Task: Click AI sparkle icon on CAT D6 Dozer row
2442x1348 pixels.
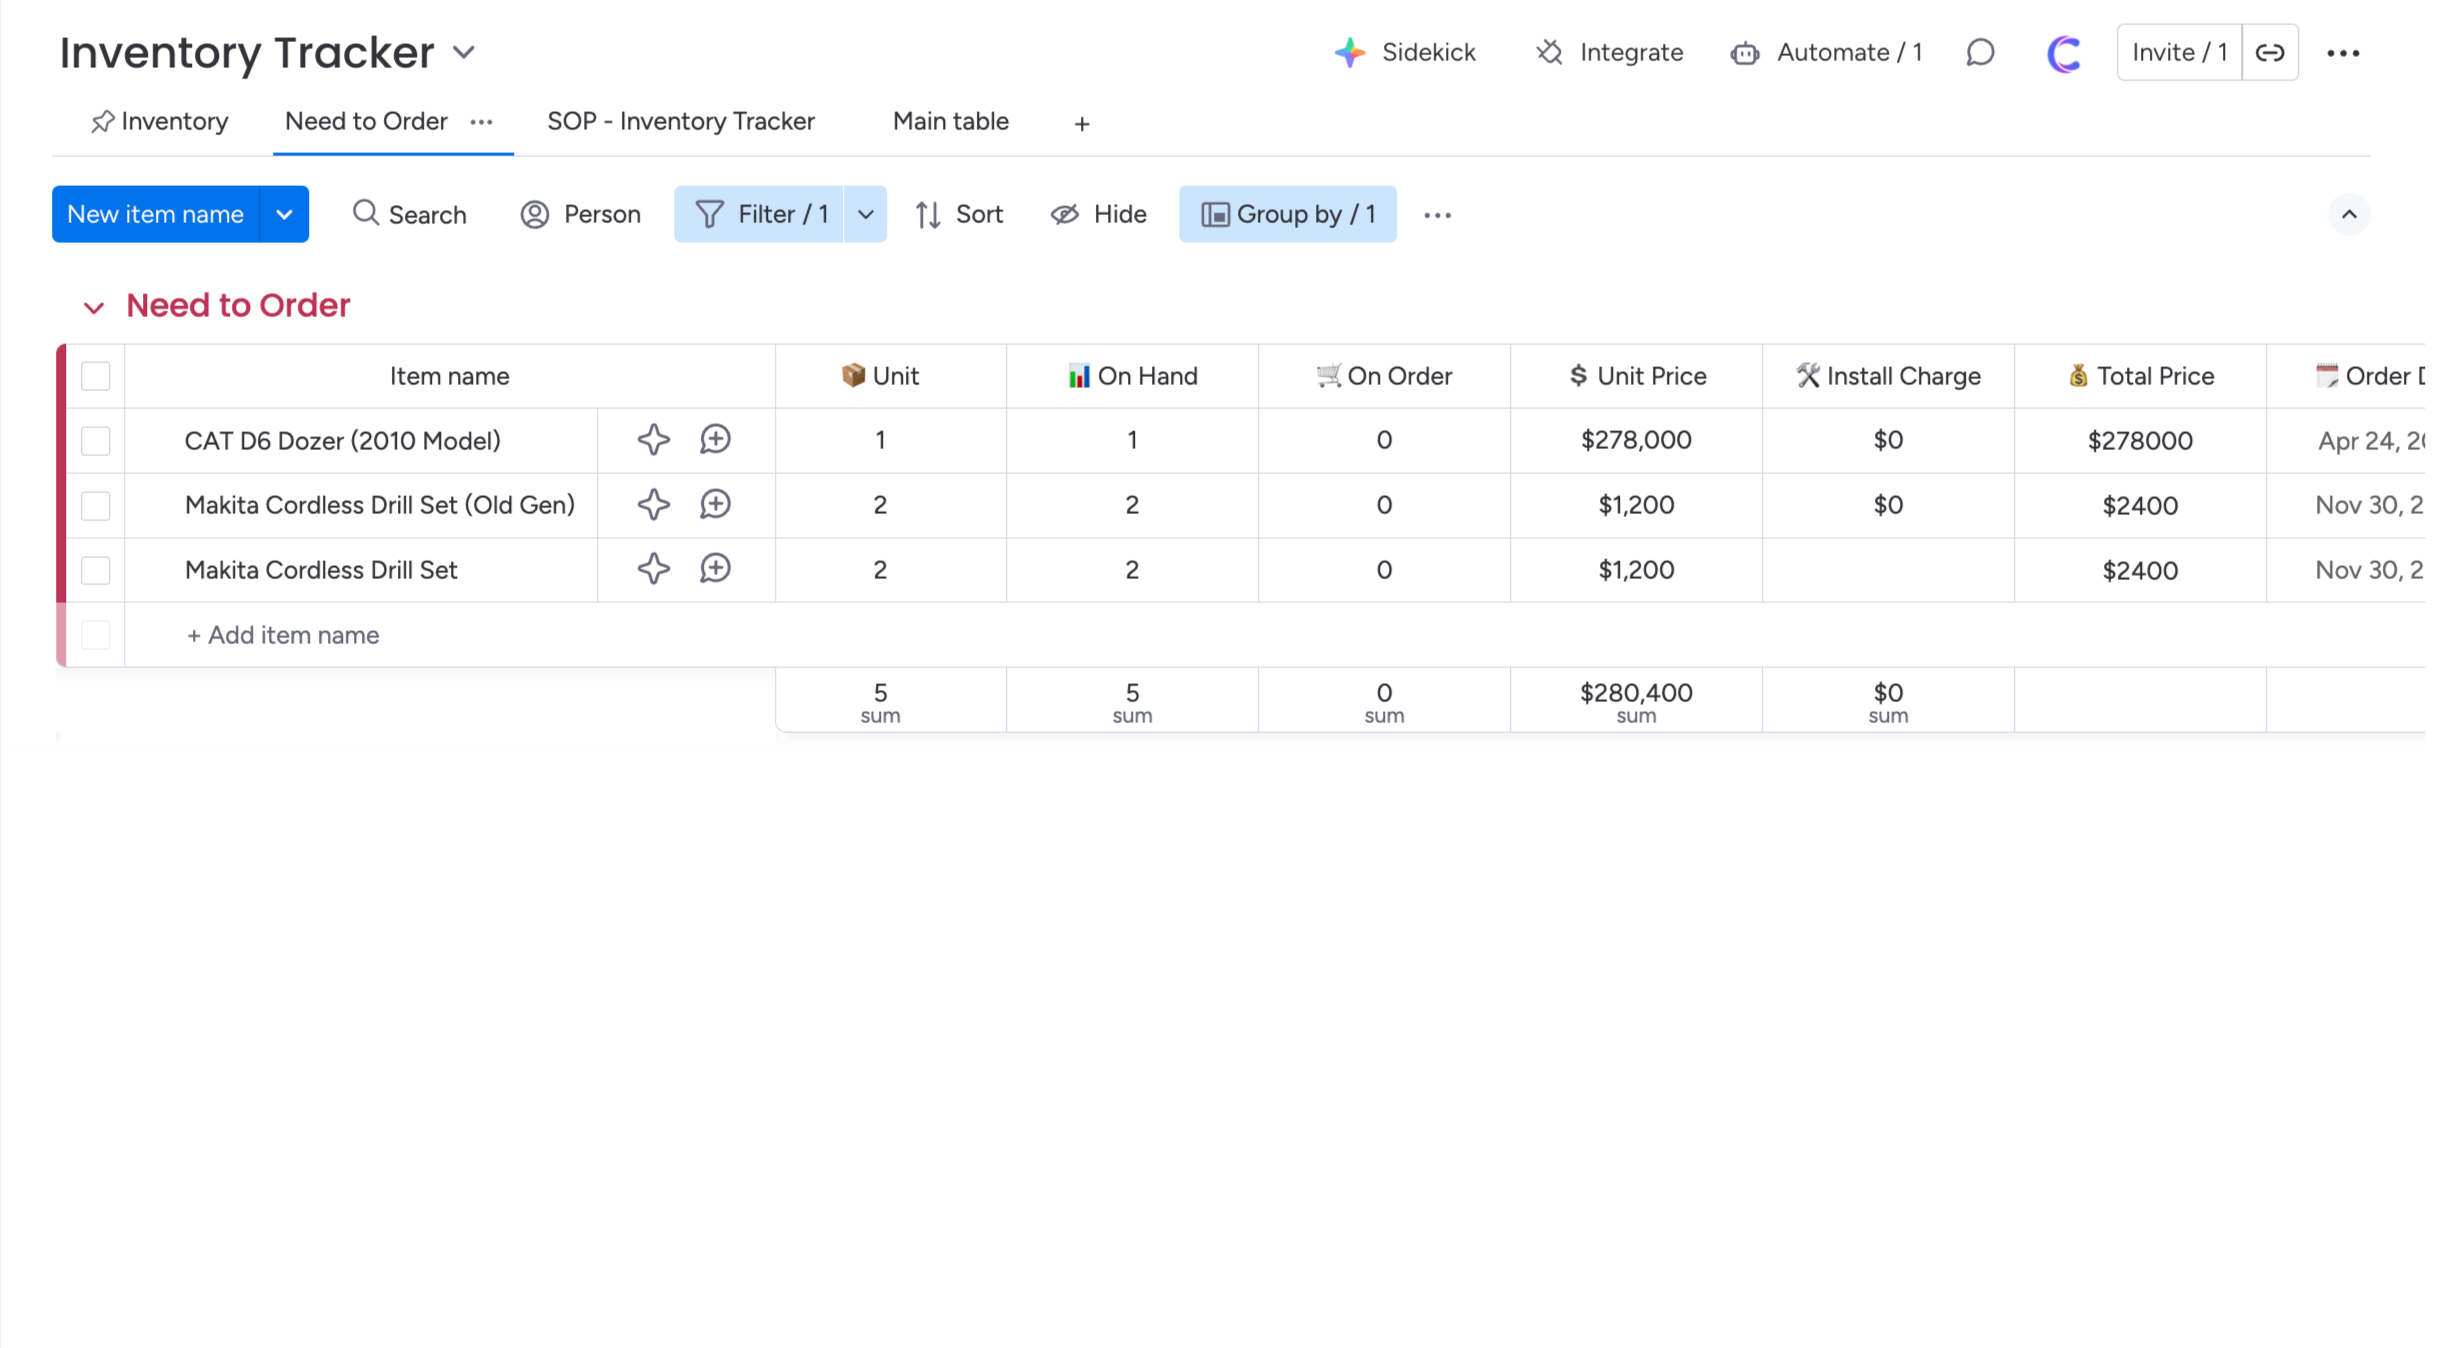Action: [x=653, y=440]
